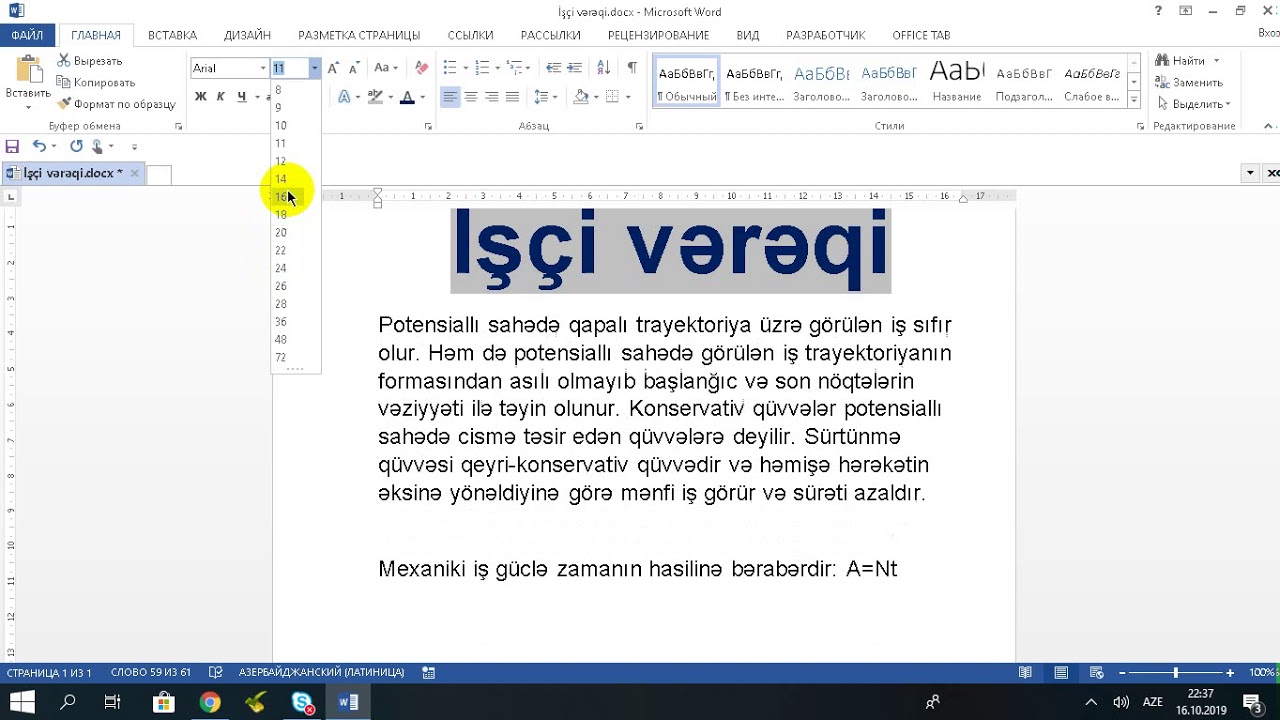Toggle justify alignment
Viewport: 1280px width, 720px height.
pos(512,97)
